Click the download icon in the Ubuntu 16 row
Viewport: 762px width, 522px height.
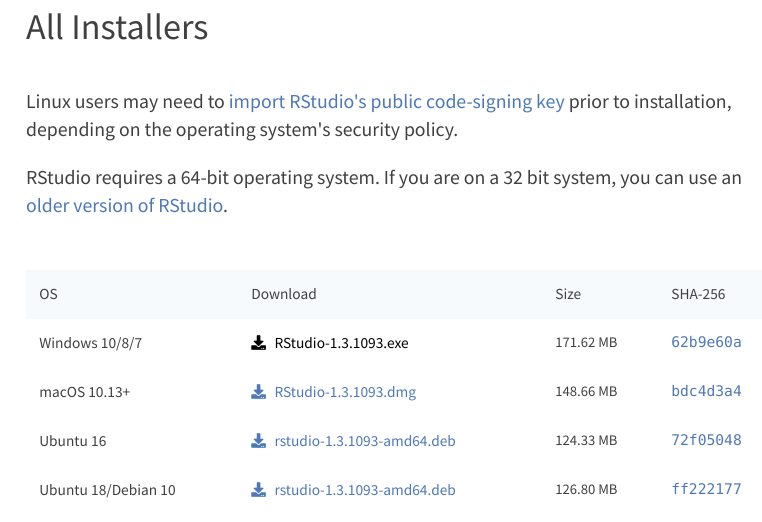pos(258,441)
